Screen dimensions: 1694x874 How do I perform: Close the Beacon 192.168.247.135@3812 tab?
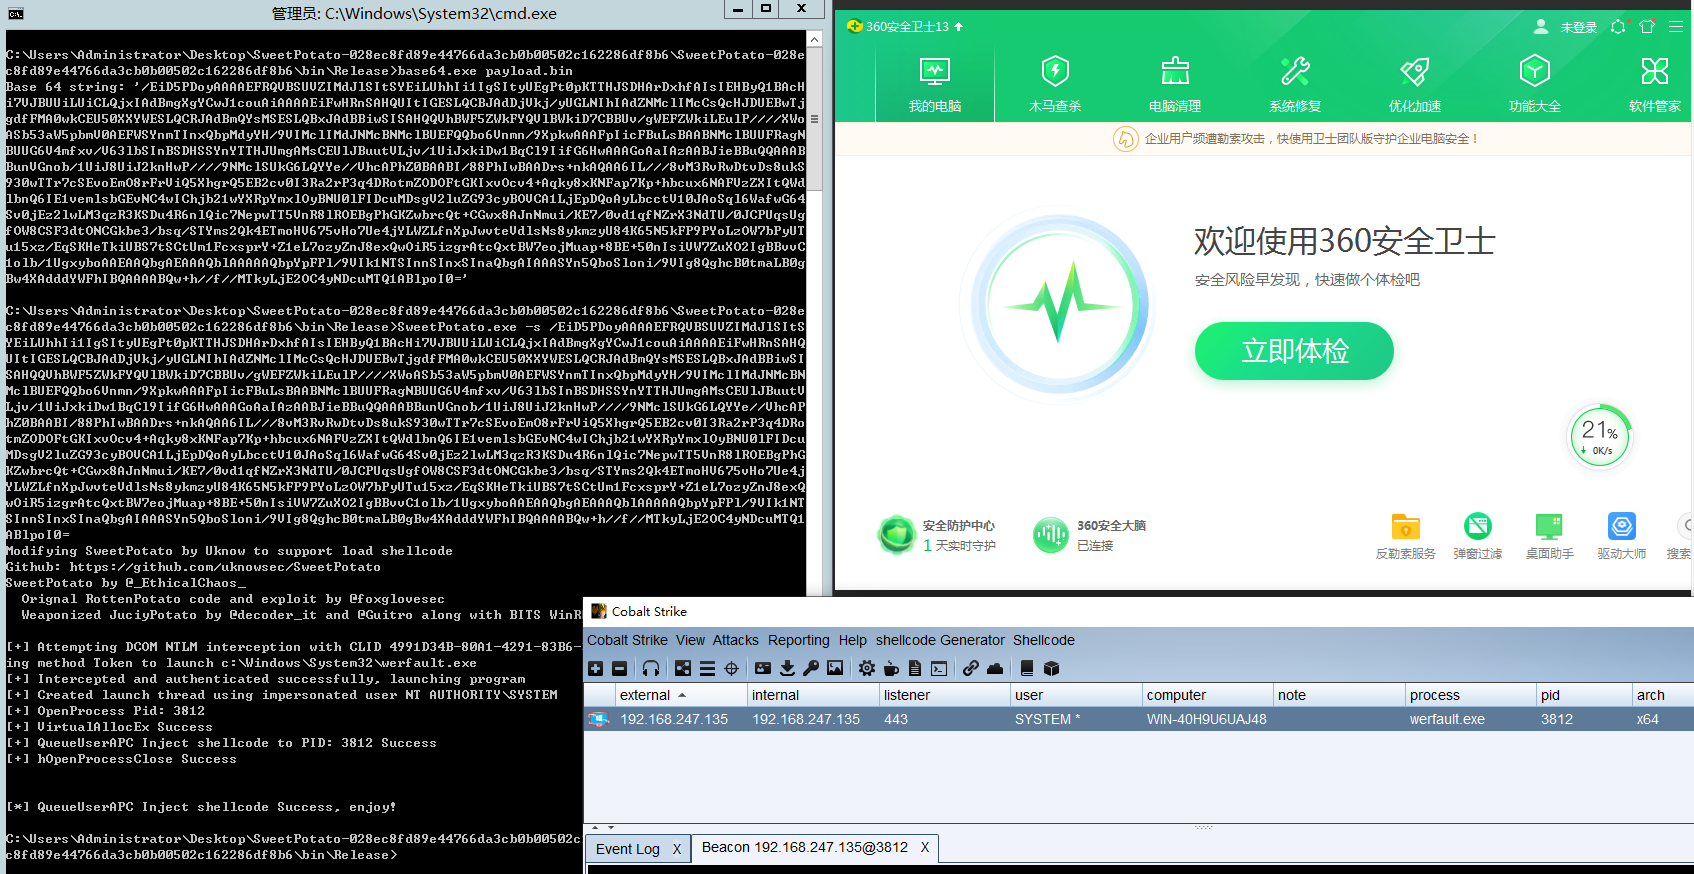(x=925, y=848)
